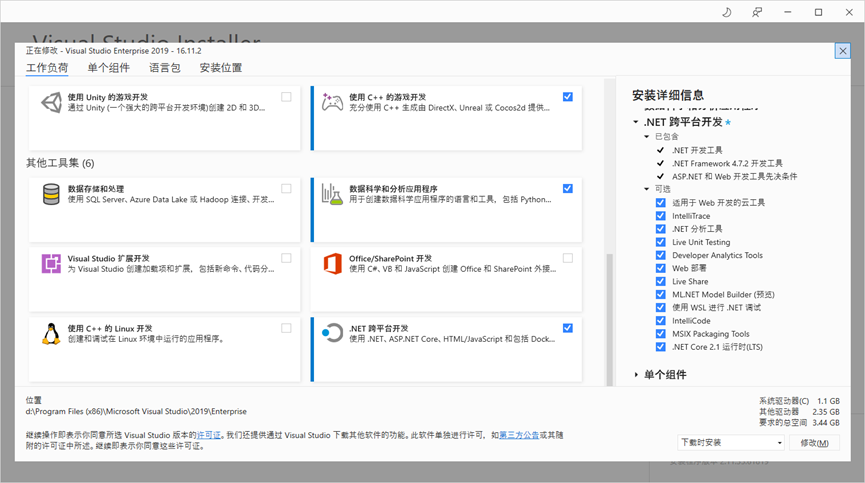Image resolution: width=865 pixels, height=483 pixels.
Task: Uncheck the IntelliTrace optional component
Action: [660, 216]
